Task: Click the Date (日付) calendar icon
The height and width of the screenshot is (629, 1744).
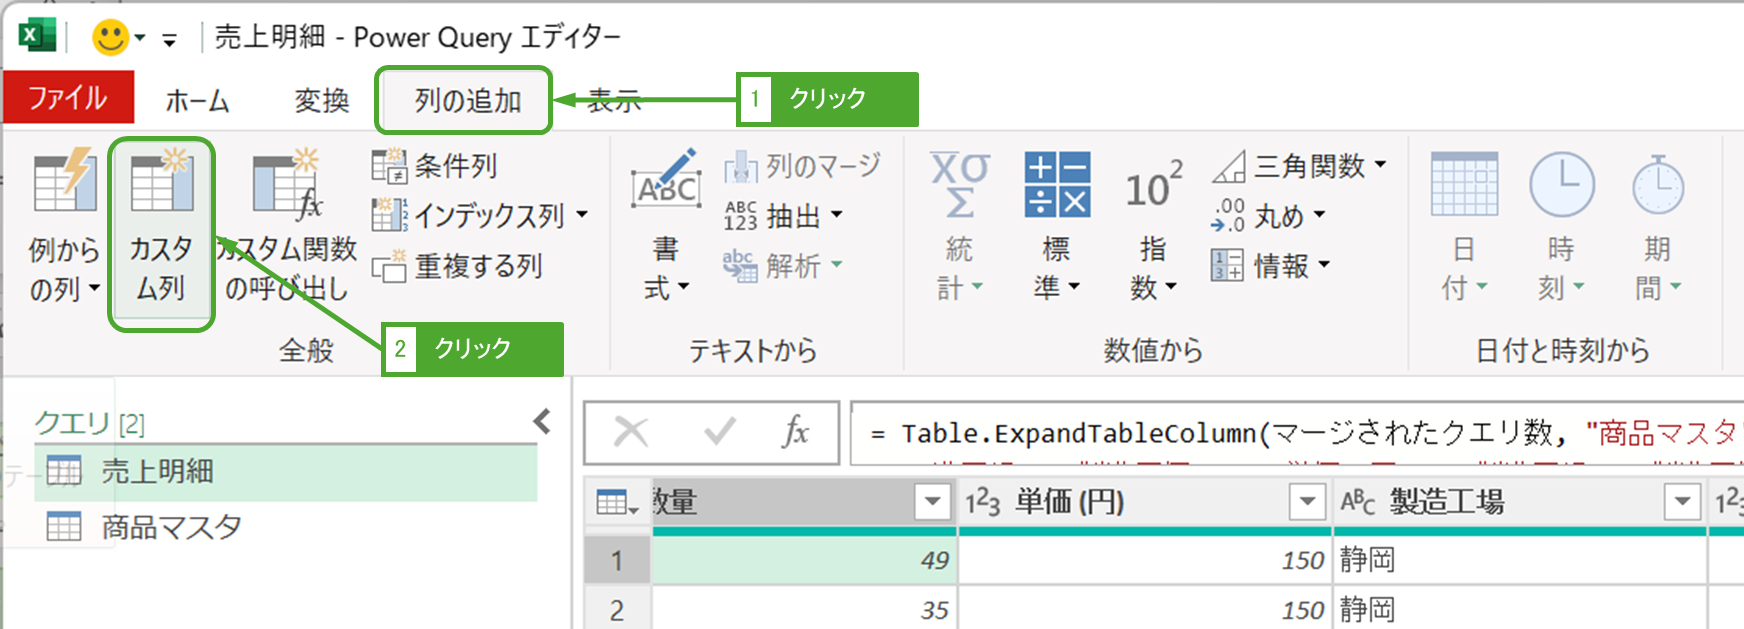Action: [1464, 185]
